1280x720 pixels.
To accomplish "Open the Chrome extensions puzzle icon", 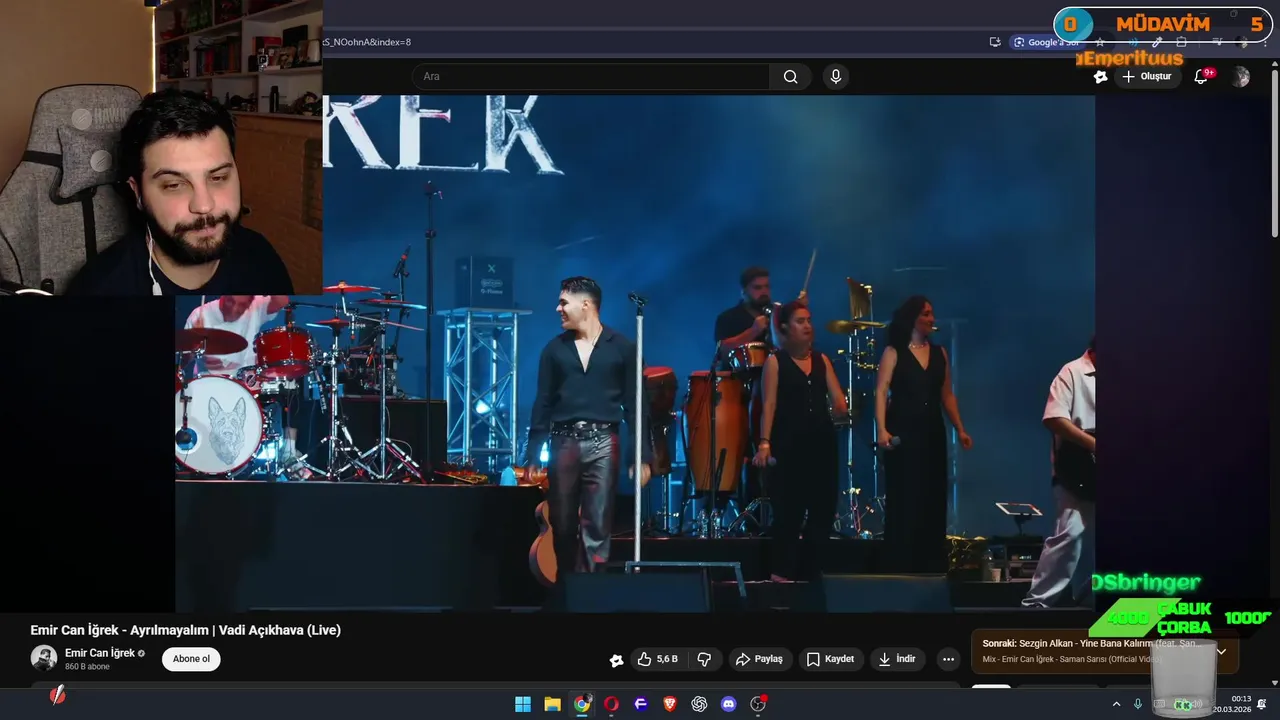I will tap(1181, 42).
